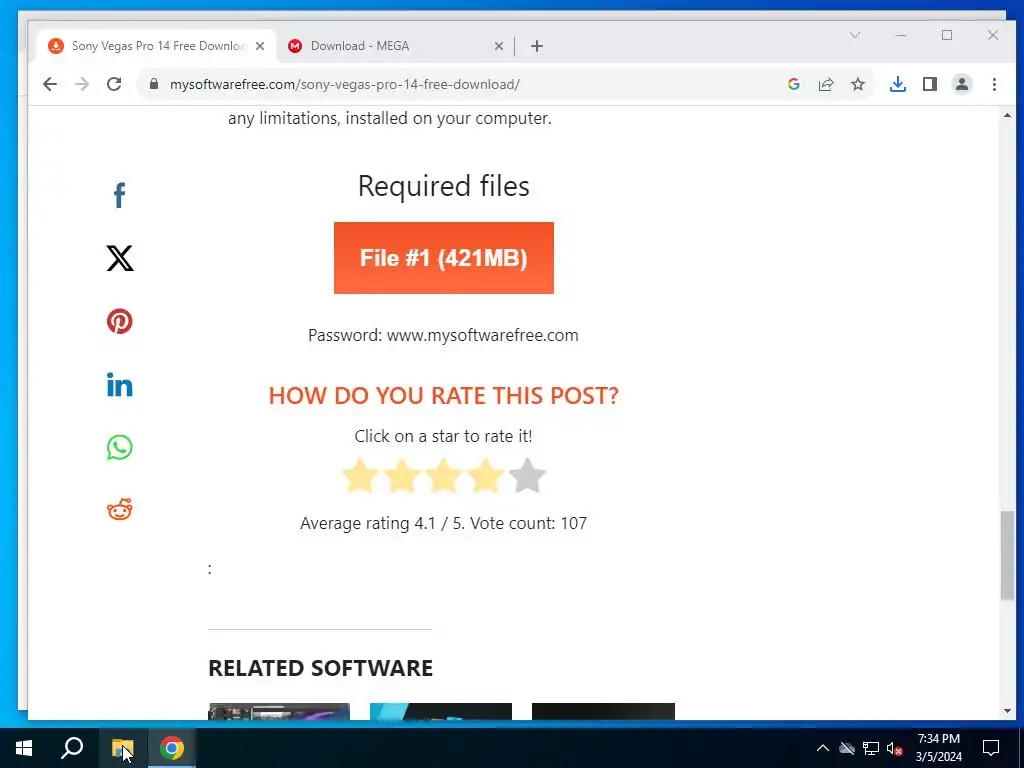
Task: Select the password text www.mysoftwarefree.com
Action: (x=483, y=335)
